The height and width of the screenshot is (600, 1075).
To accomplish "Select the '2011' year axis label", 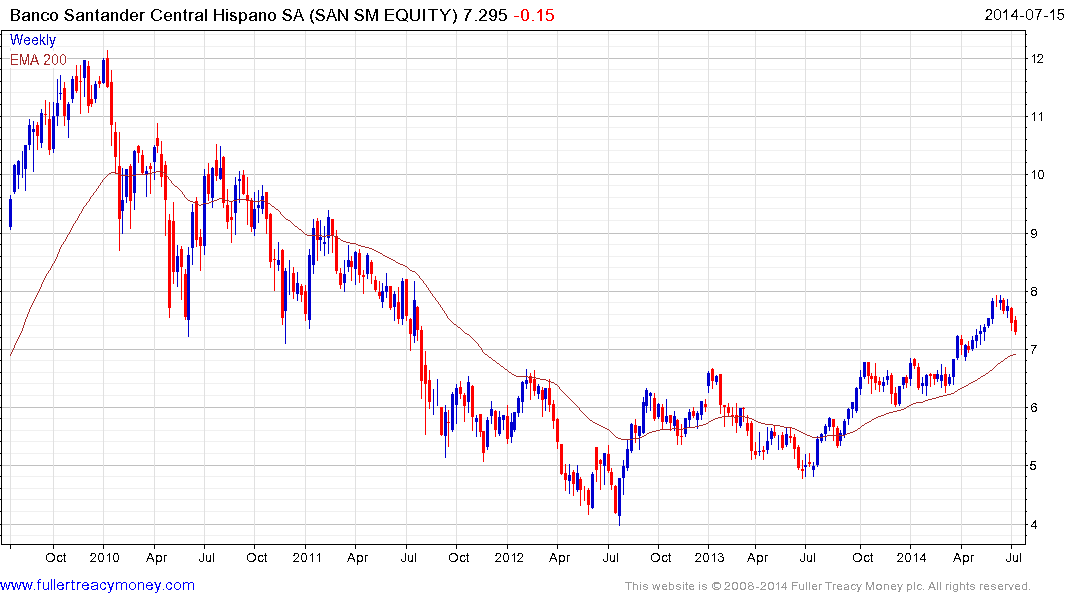I will pos(307,557).
